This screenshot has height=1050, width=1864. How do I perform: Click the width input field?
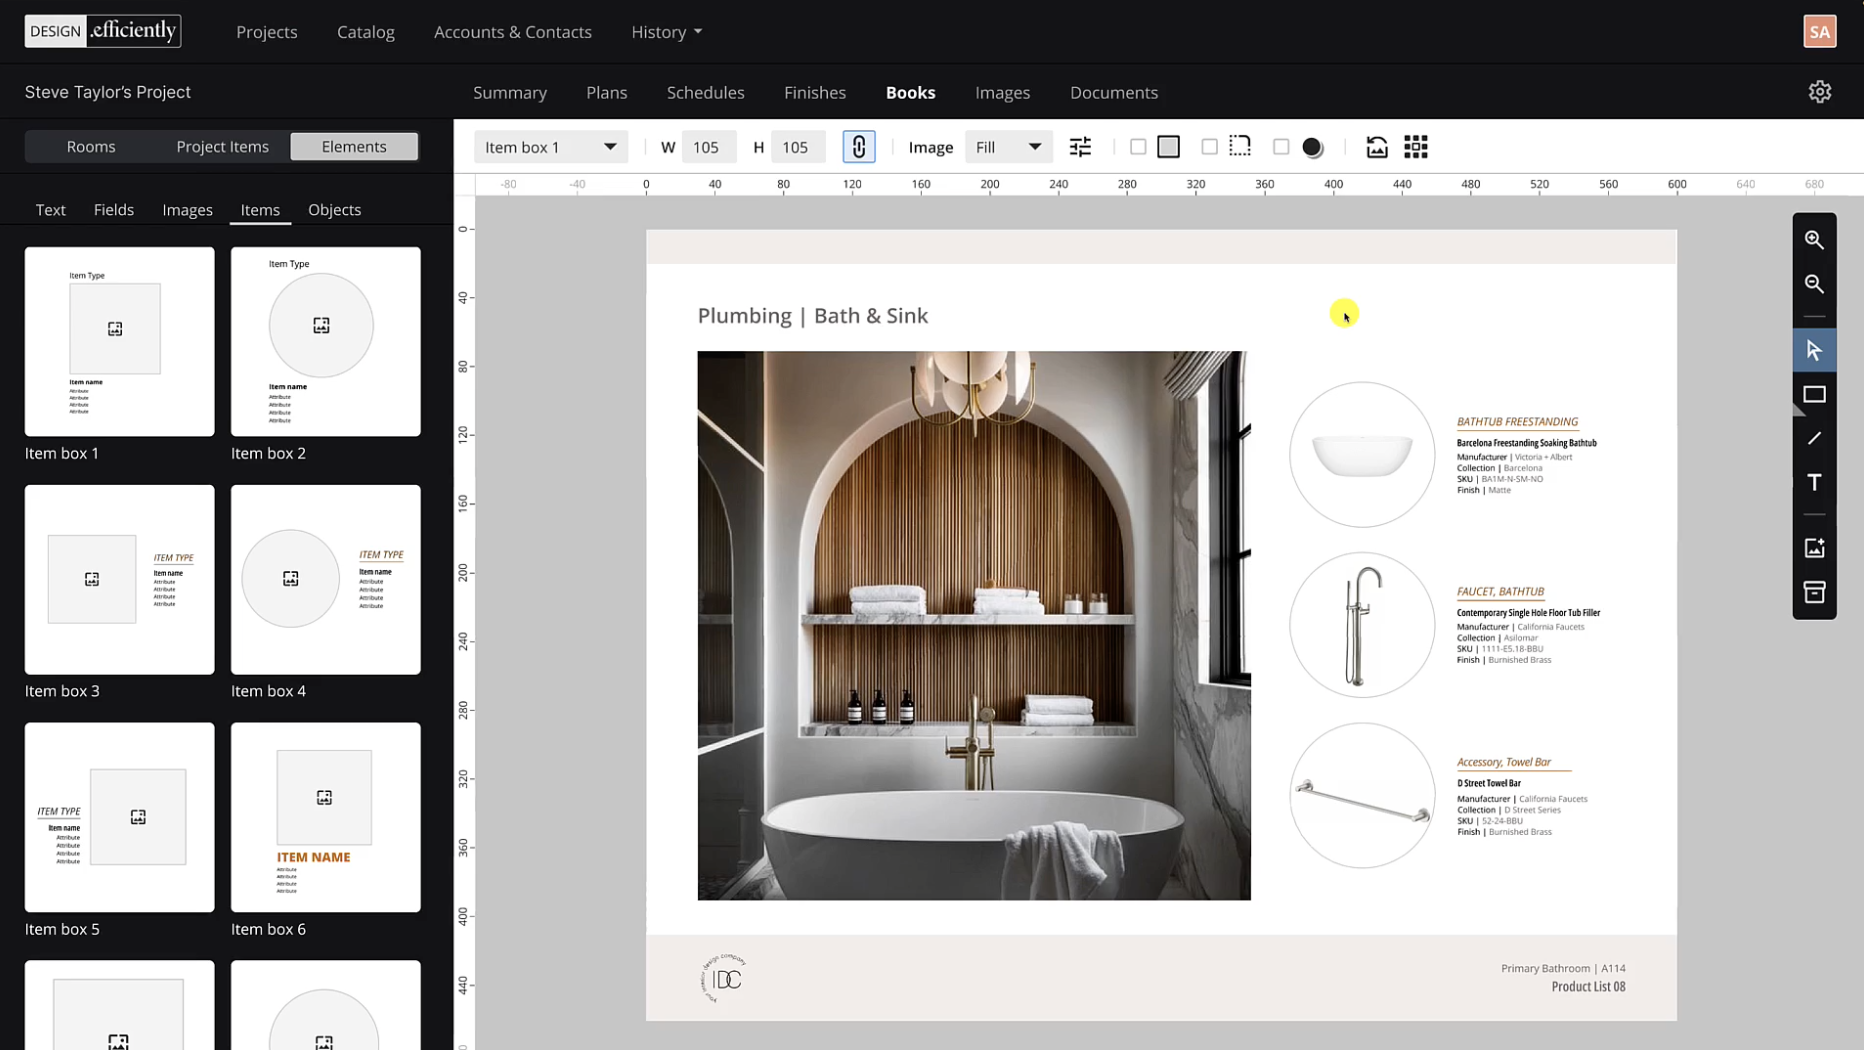click(709, 147)
